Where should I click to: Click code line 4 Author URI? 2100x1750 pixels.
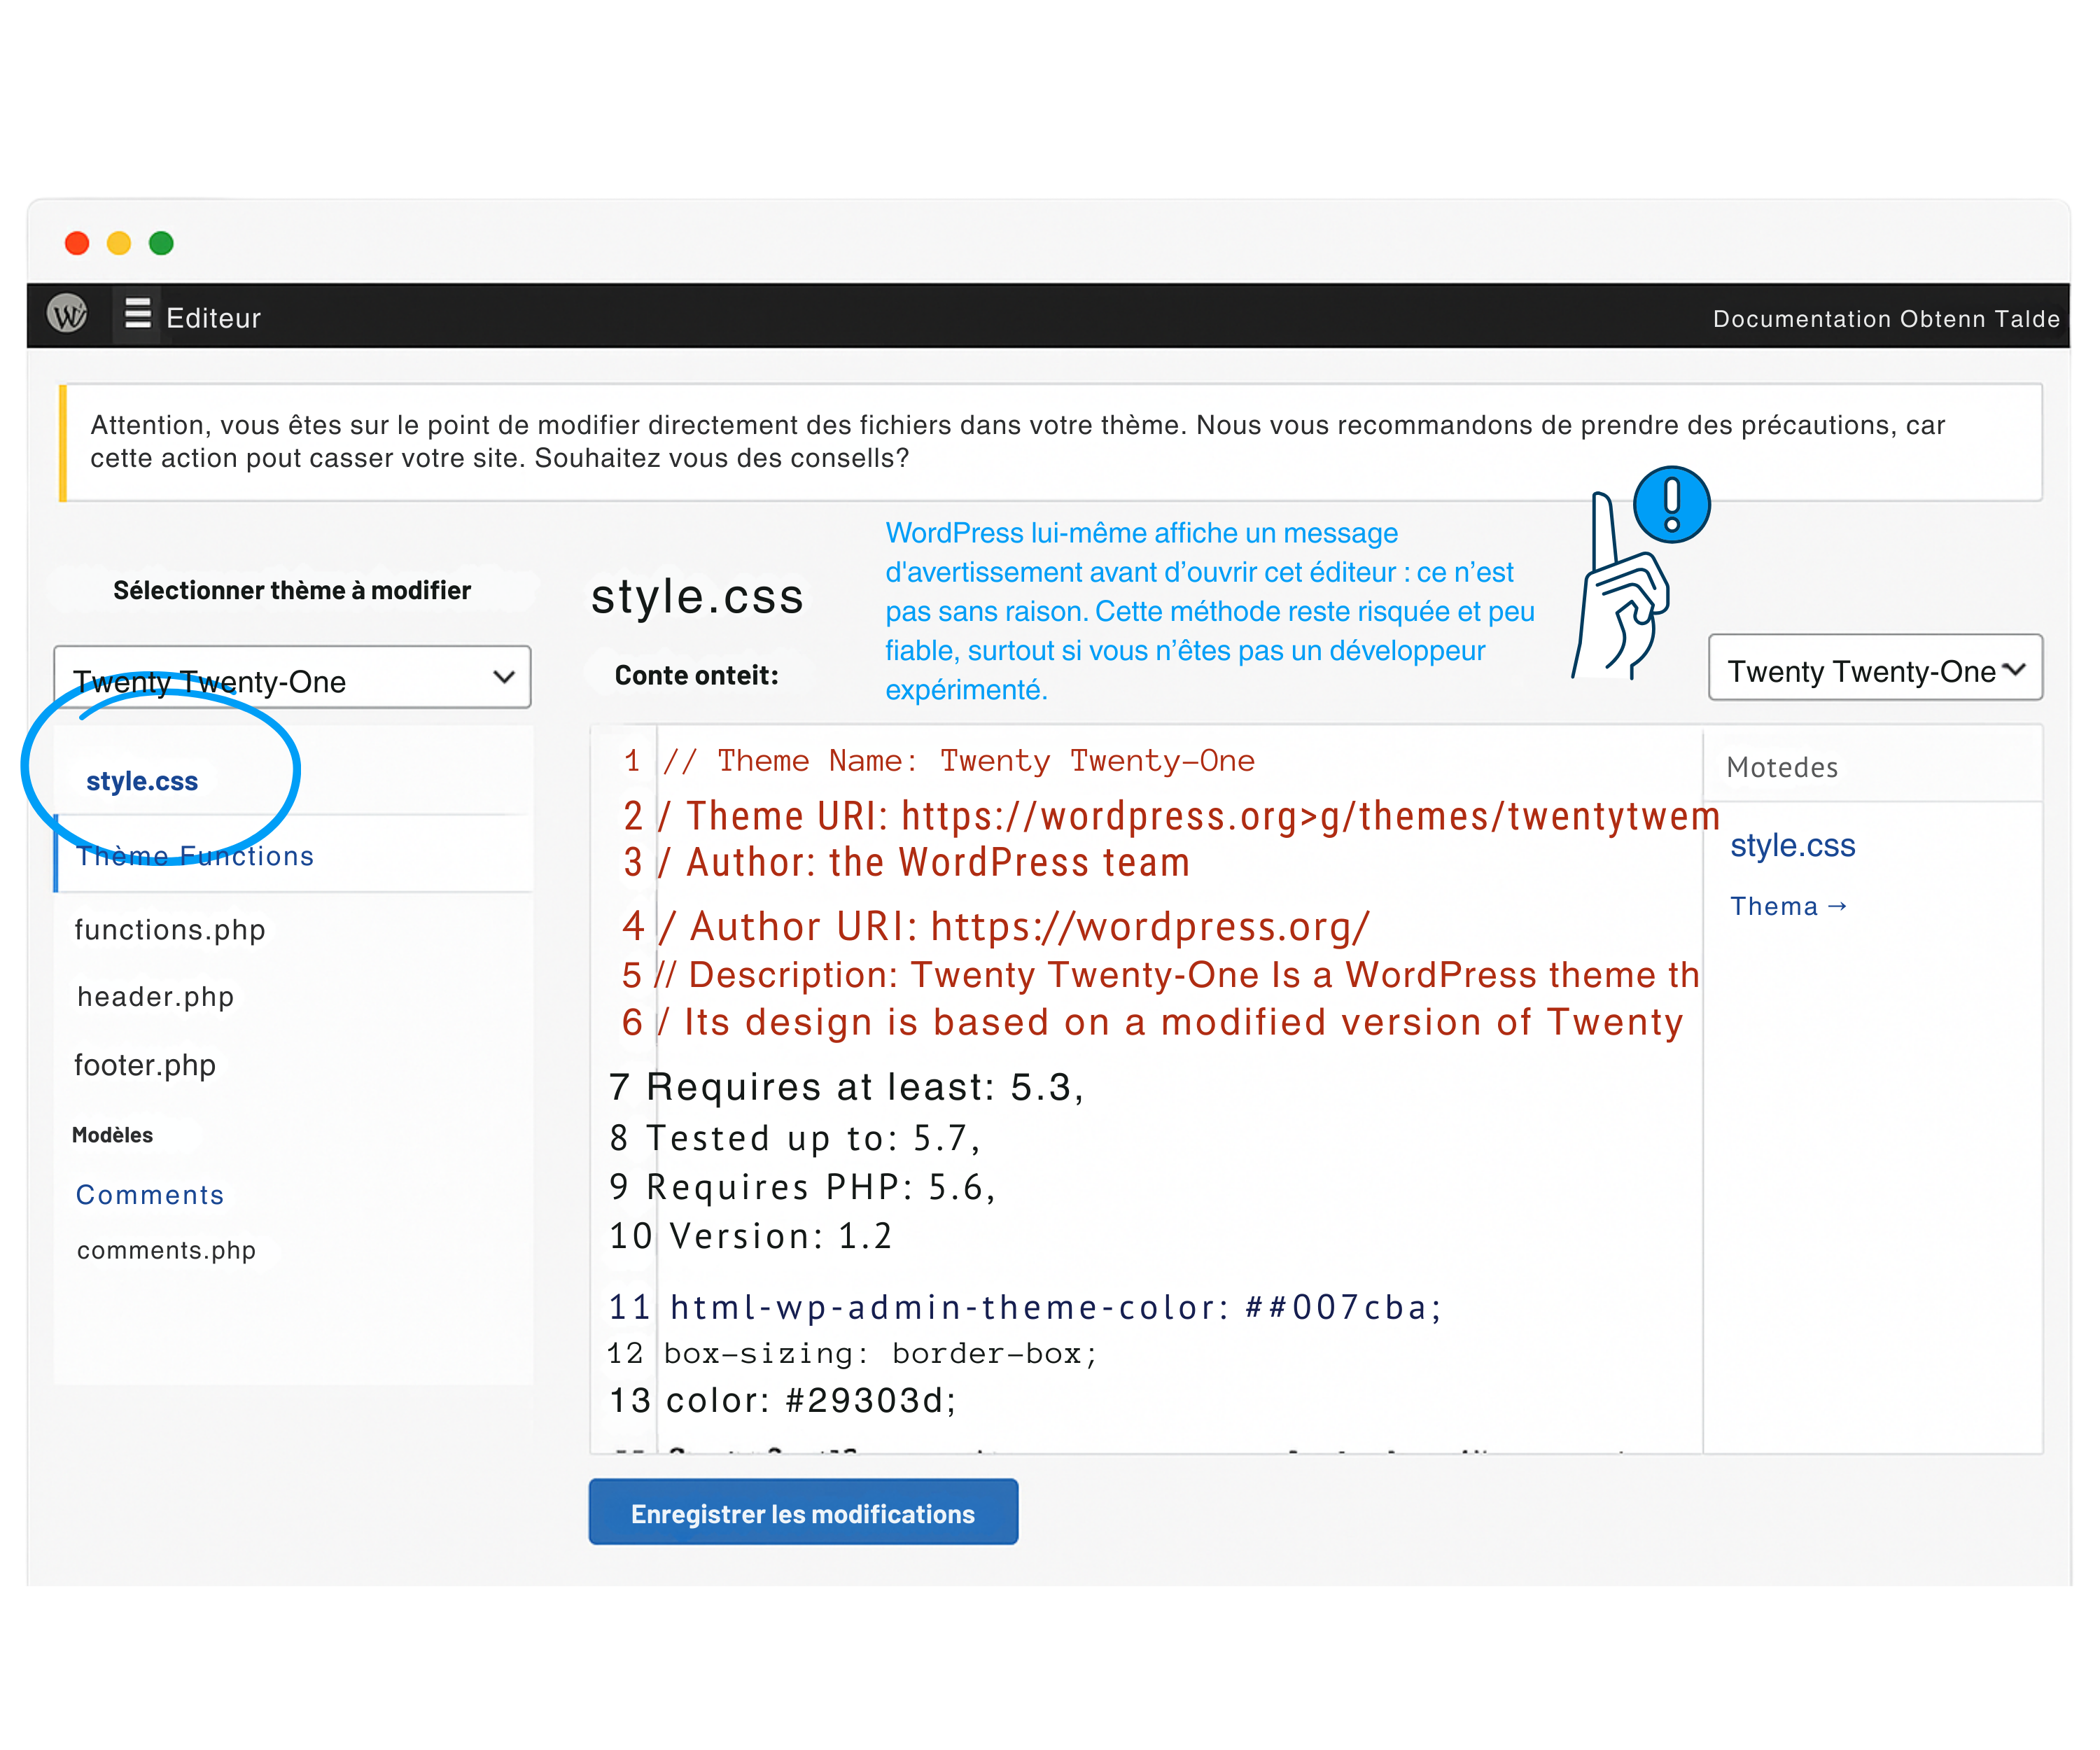pos(995,927)
